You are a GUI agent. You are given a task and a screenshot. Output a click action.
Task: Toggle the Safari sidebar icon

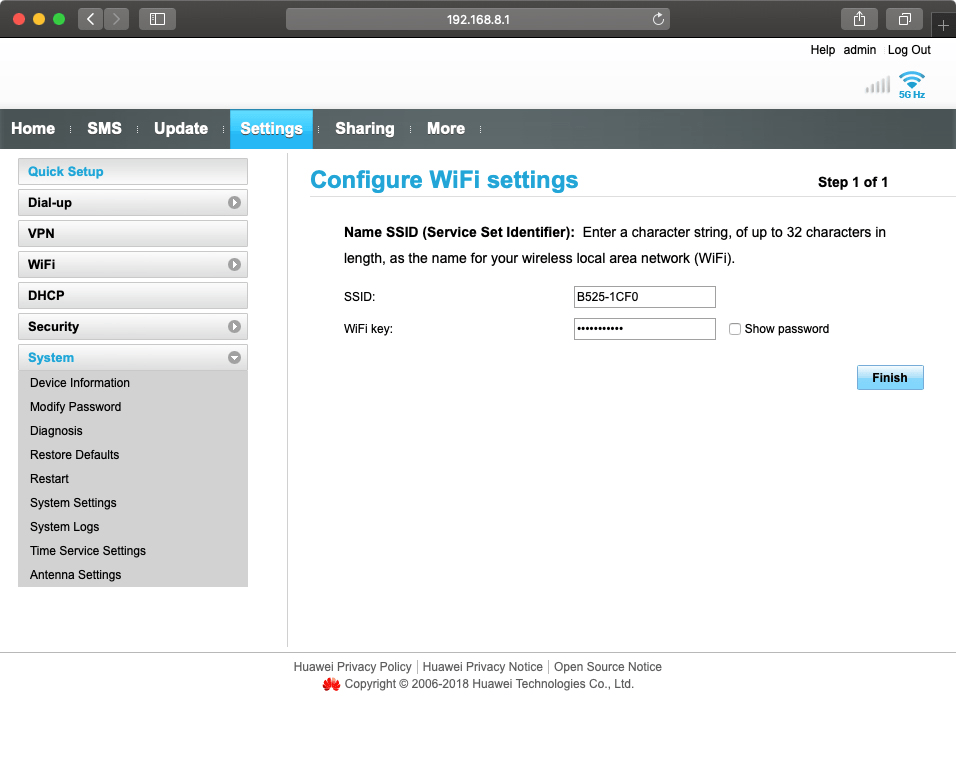click(x=157, y=19)
